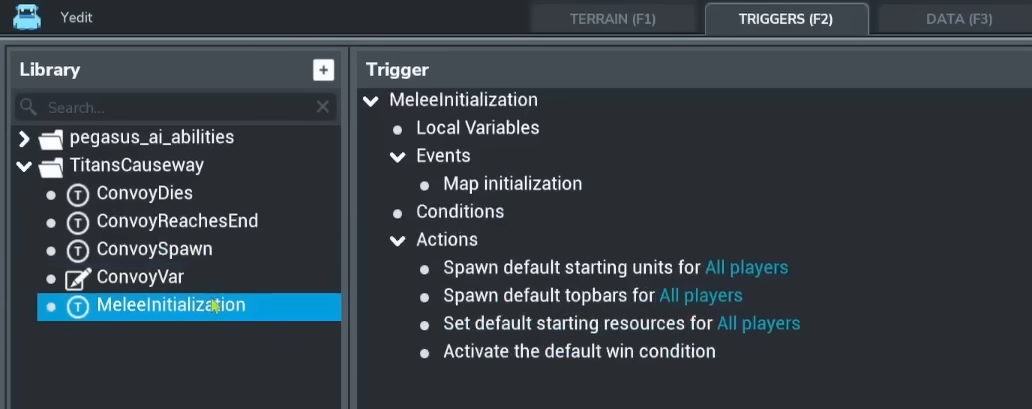Click All players link in topbars action
Image resolution: width=1032 pixels, height=409 pixels.
coord(701,296)
